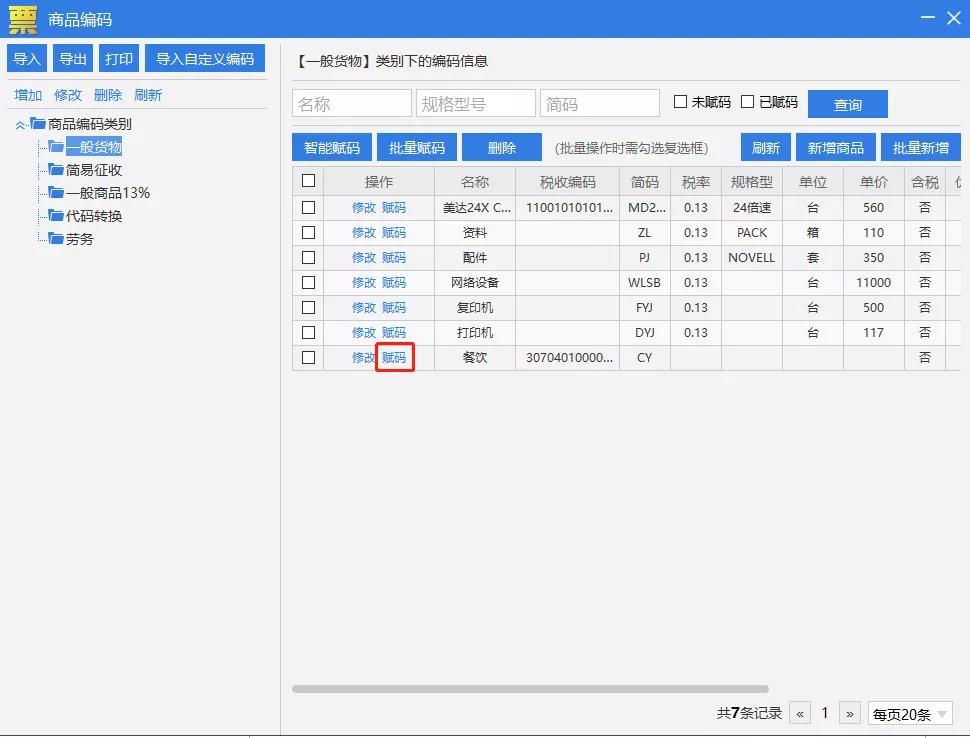Click the horizontal scrollbar below table
This screenshot has height=738, width=970.
tap(530, 689)
